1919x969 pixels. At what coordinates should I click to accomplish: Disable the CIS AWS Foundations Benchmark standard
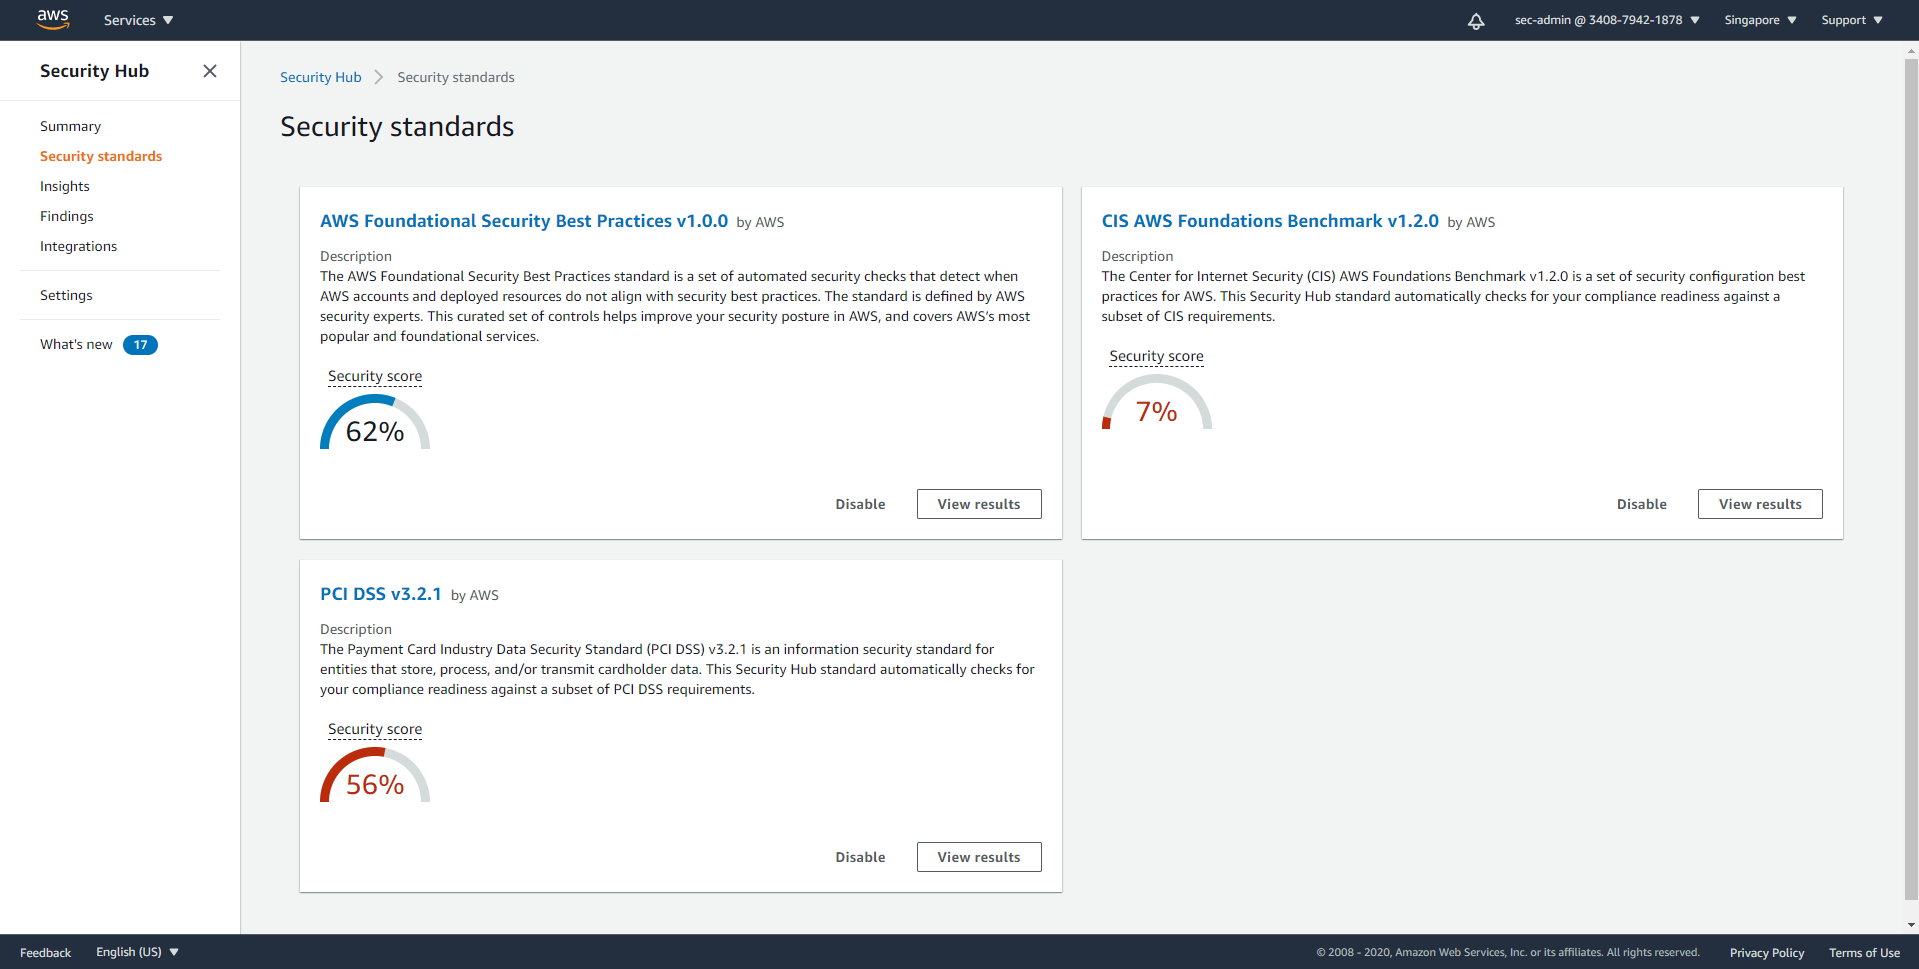[x=1642, y=504]
